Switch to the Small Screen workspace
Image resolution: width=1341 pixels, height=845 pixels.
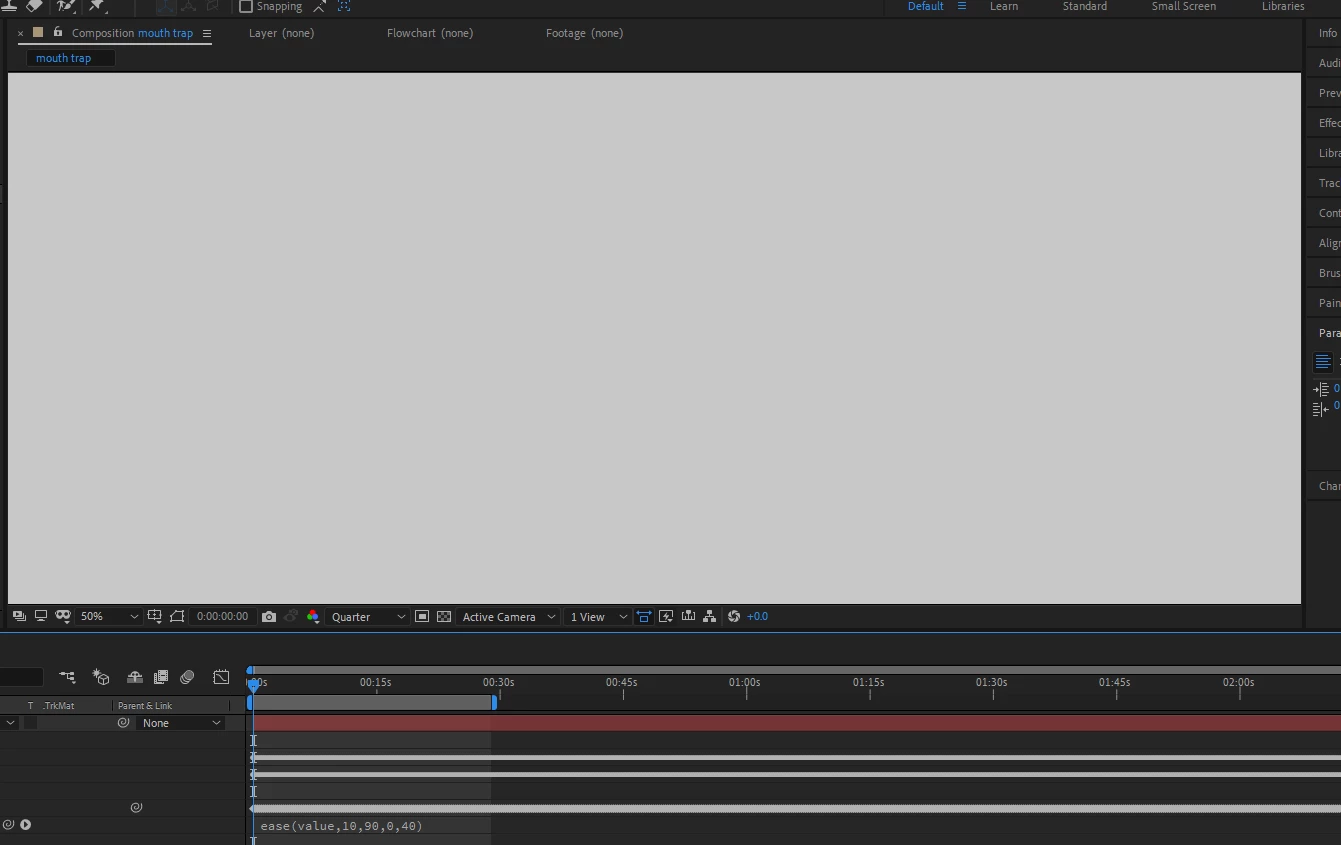(x=1184, y=6)
